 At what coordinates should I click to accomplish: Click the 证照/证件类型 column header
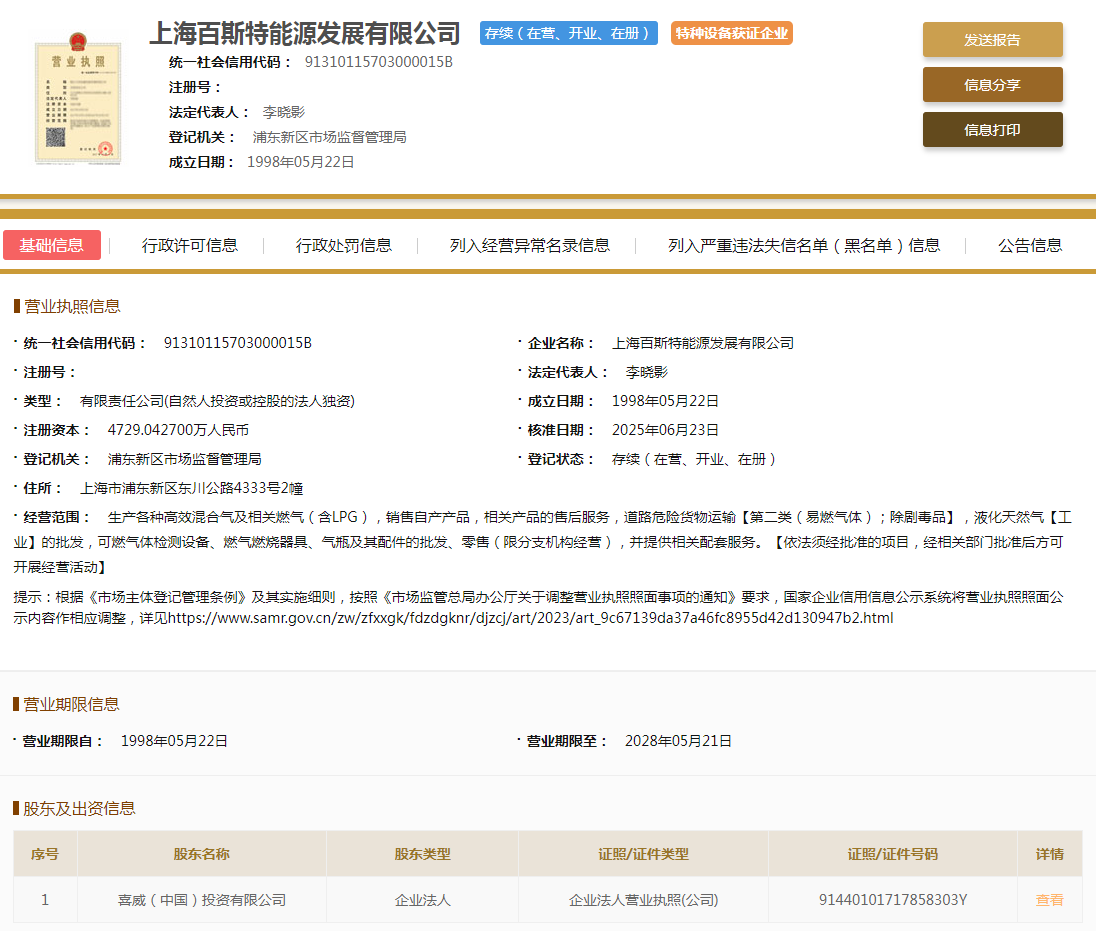[643, 854]
